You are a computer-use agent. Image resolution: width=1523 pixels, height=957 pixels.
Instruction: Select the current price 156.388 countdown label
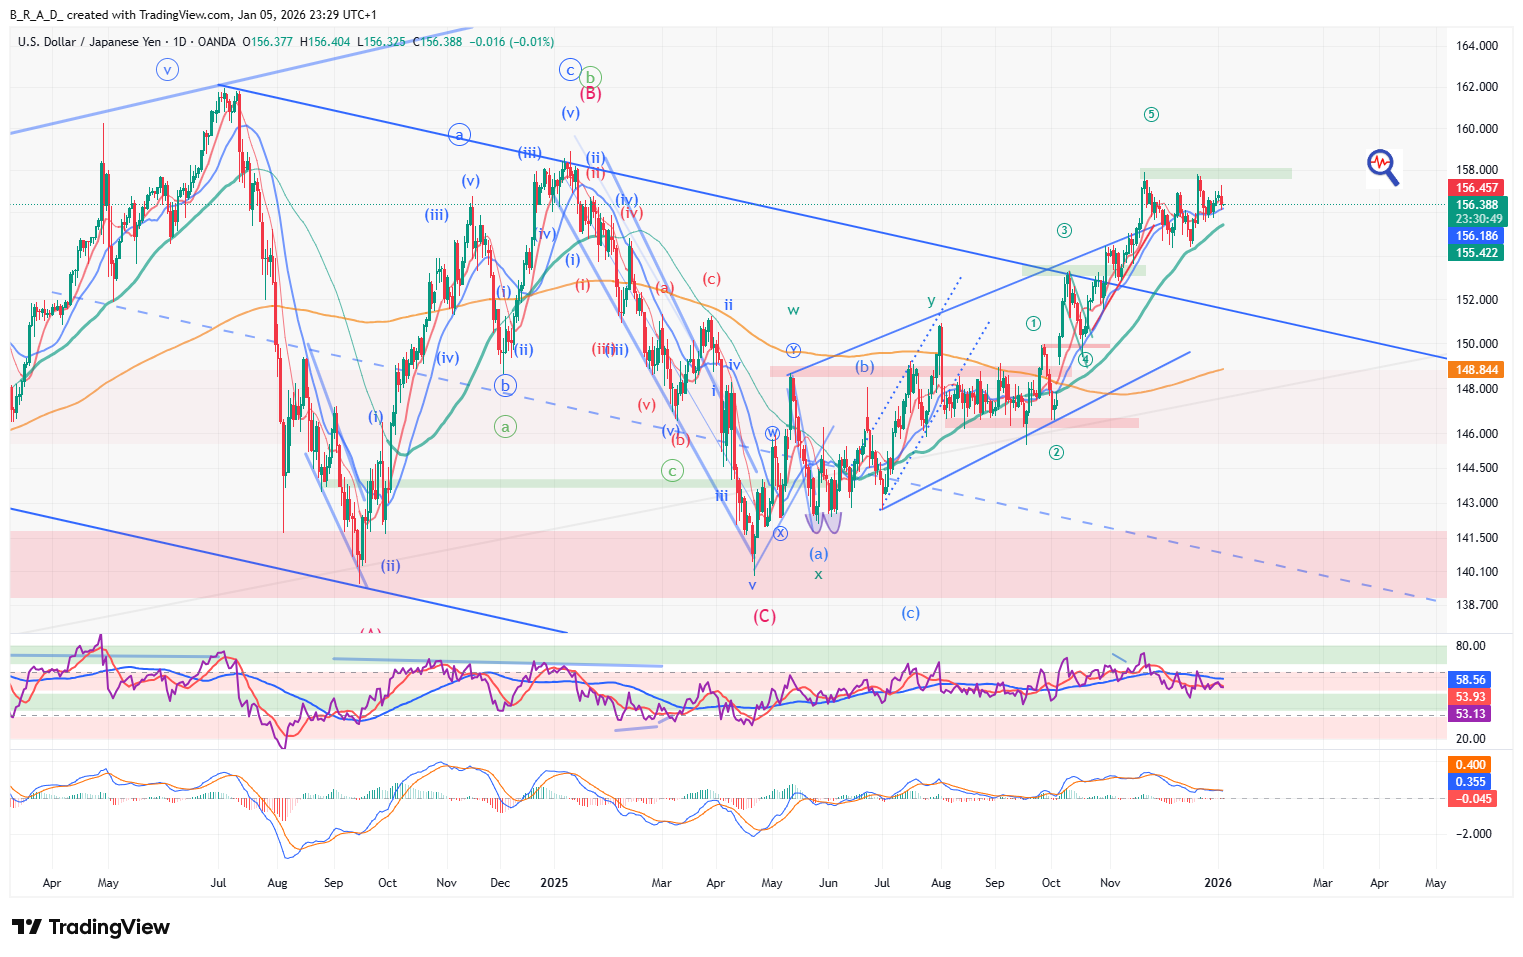(1476, 211)
